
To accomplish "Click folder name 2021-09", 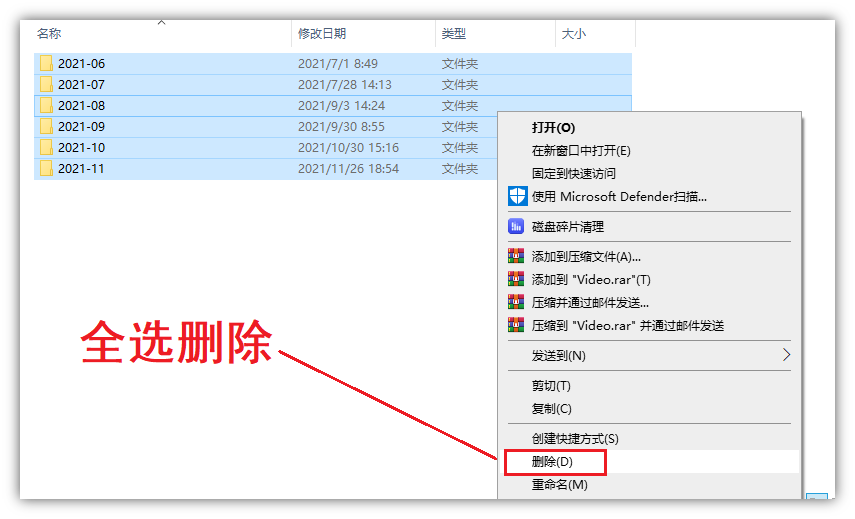I will coord(81,126).
